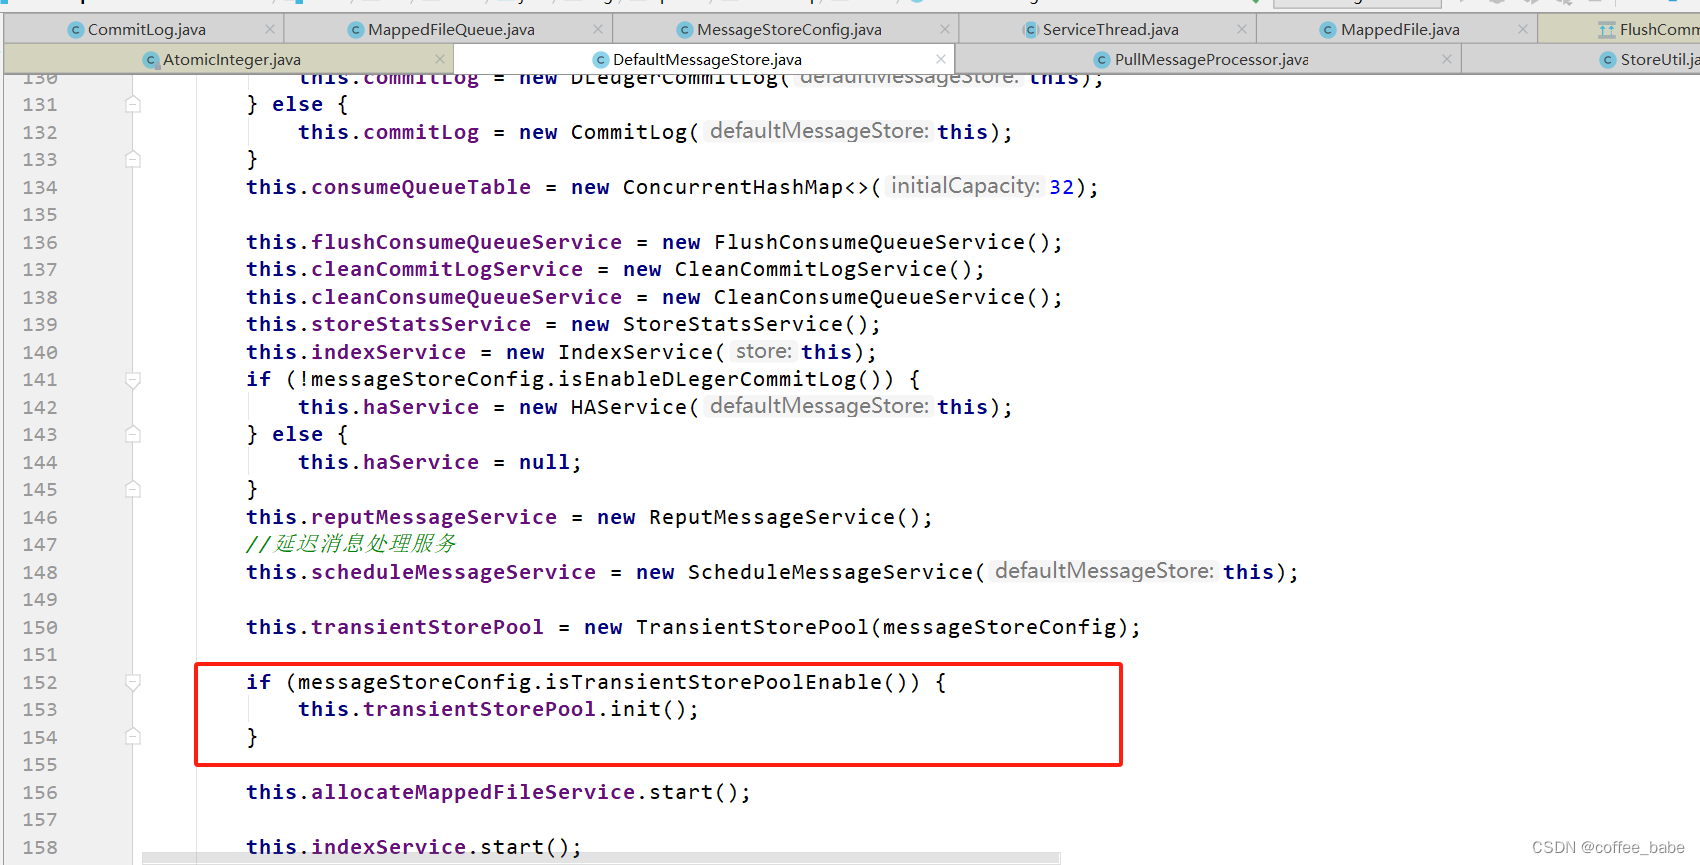Click the diagram icon on FlushCommit tab
This screenshot has width=1700, height=865.
tap(1607, 30)
